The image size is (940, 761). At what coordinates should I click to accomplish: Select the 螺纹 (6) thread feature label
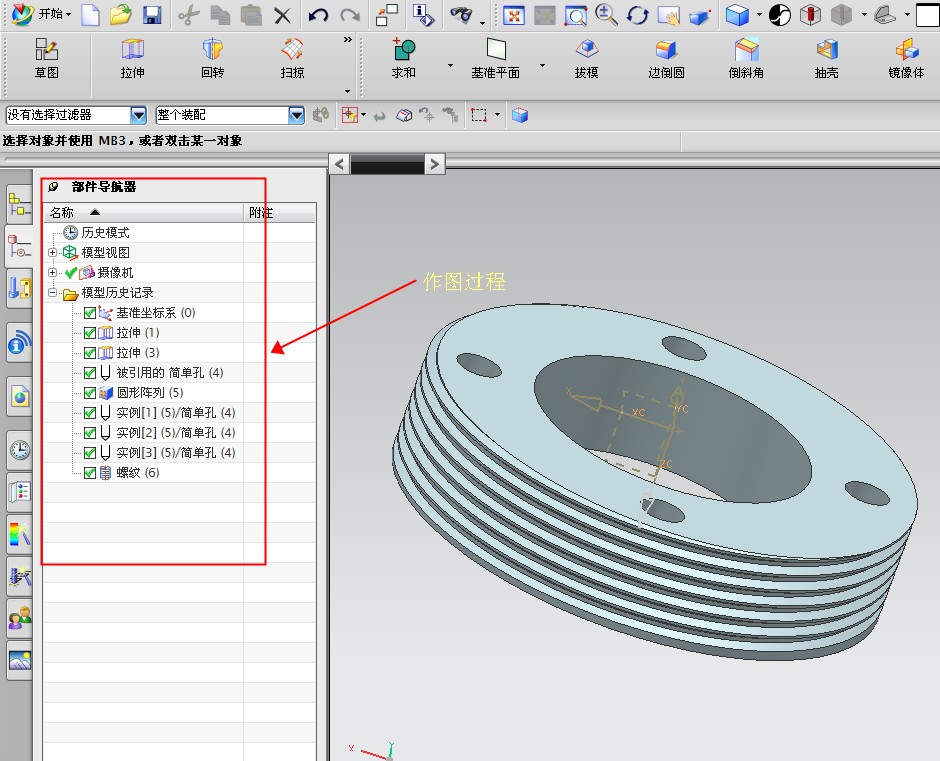(138, 473)
